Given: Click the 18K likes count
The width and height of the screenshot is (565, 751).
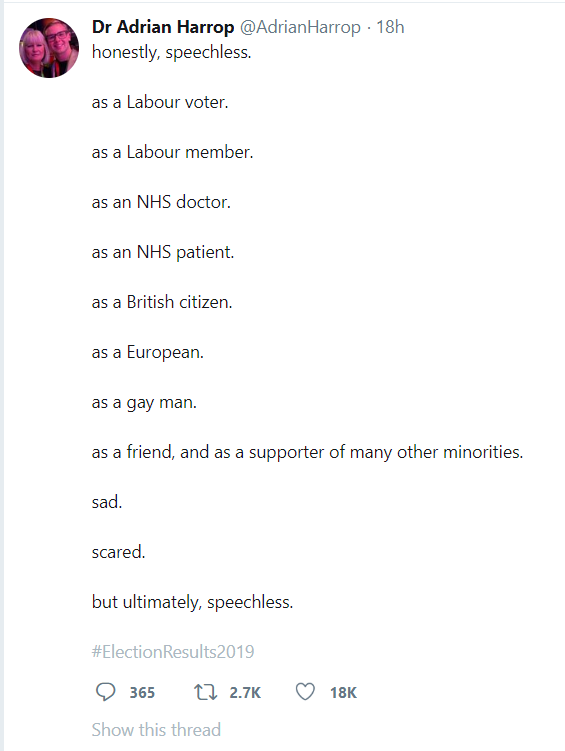Looking at the screenshot, I should 343,693.
